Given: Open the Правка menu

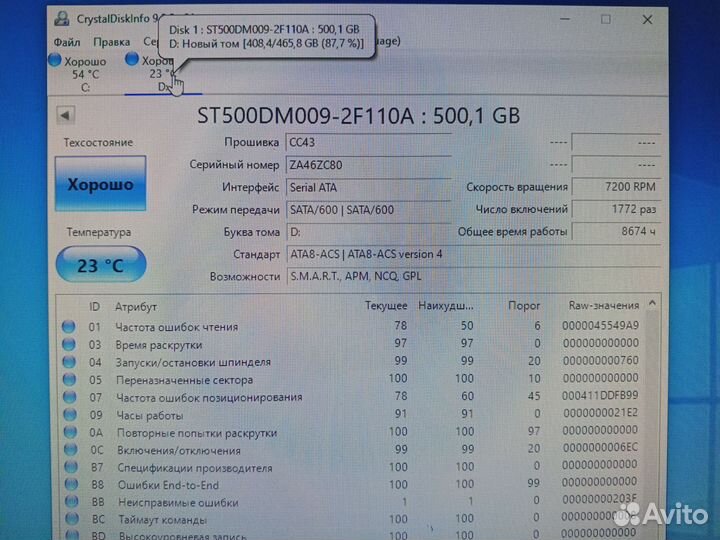Looking at the screenshot, I should pyautogui.click(x=111, y=42).
